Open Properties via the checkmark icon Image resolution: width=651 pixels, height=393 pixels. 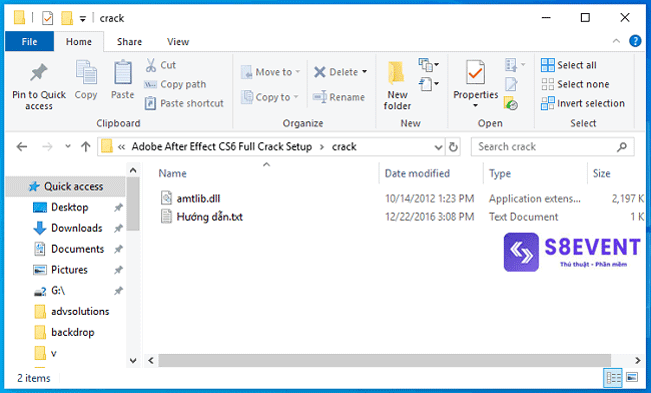(475, 73)
